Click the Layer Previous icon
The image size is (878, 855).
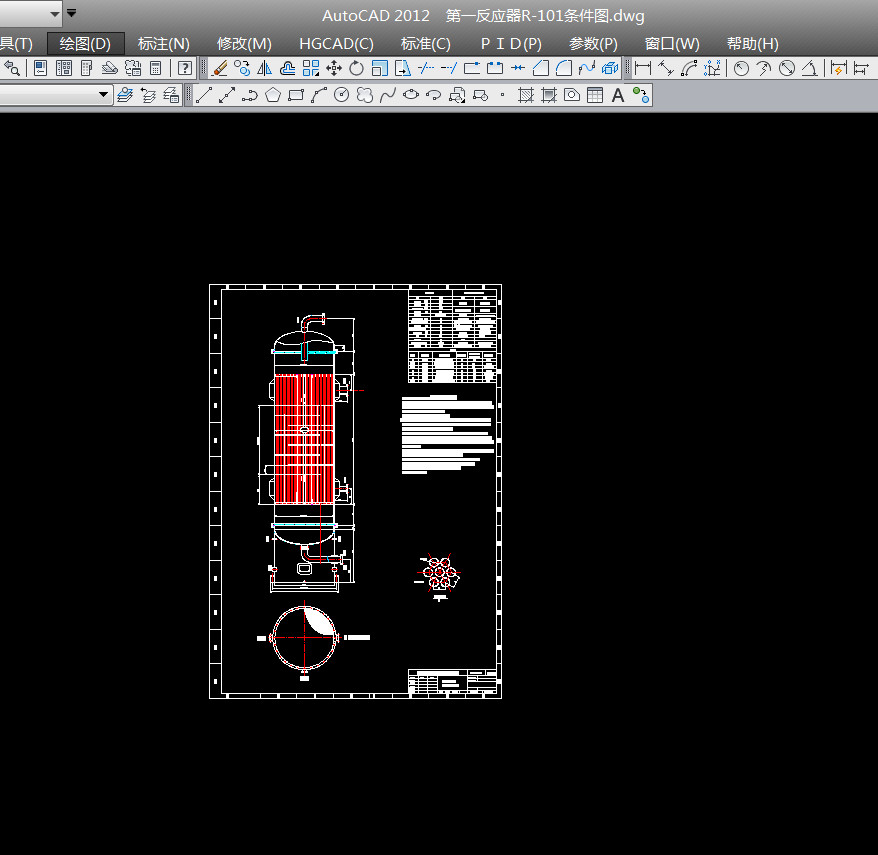pyautogui.click(x=148, y=95)
